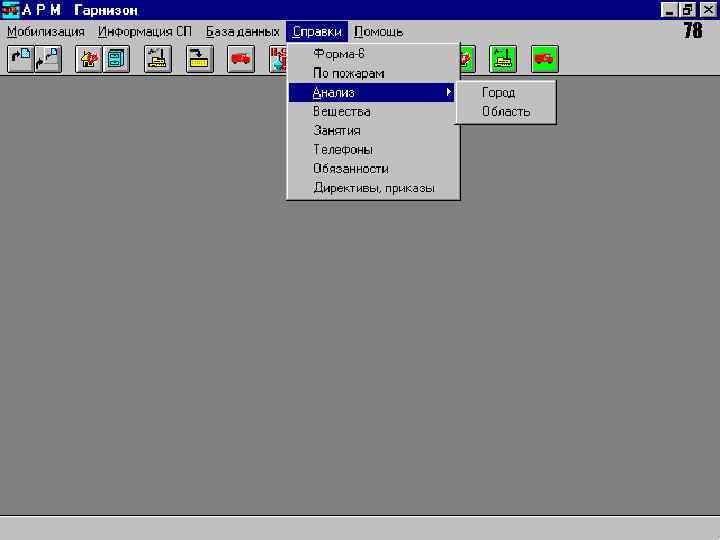
Task: Close the open Справки menu via its title
Action: (317, 32)
